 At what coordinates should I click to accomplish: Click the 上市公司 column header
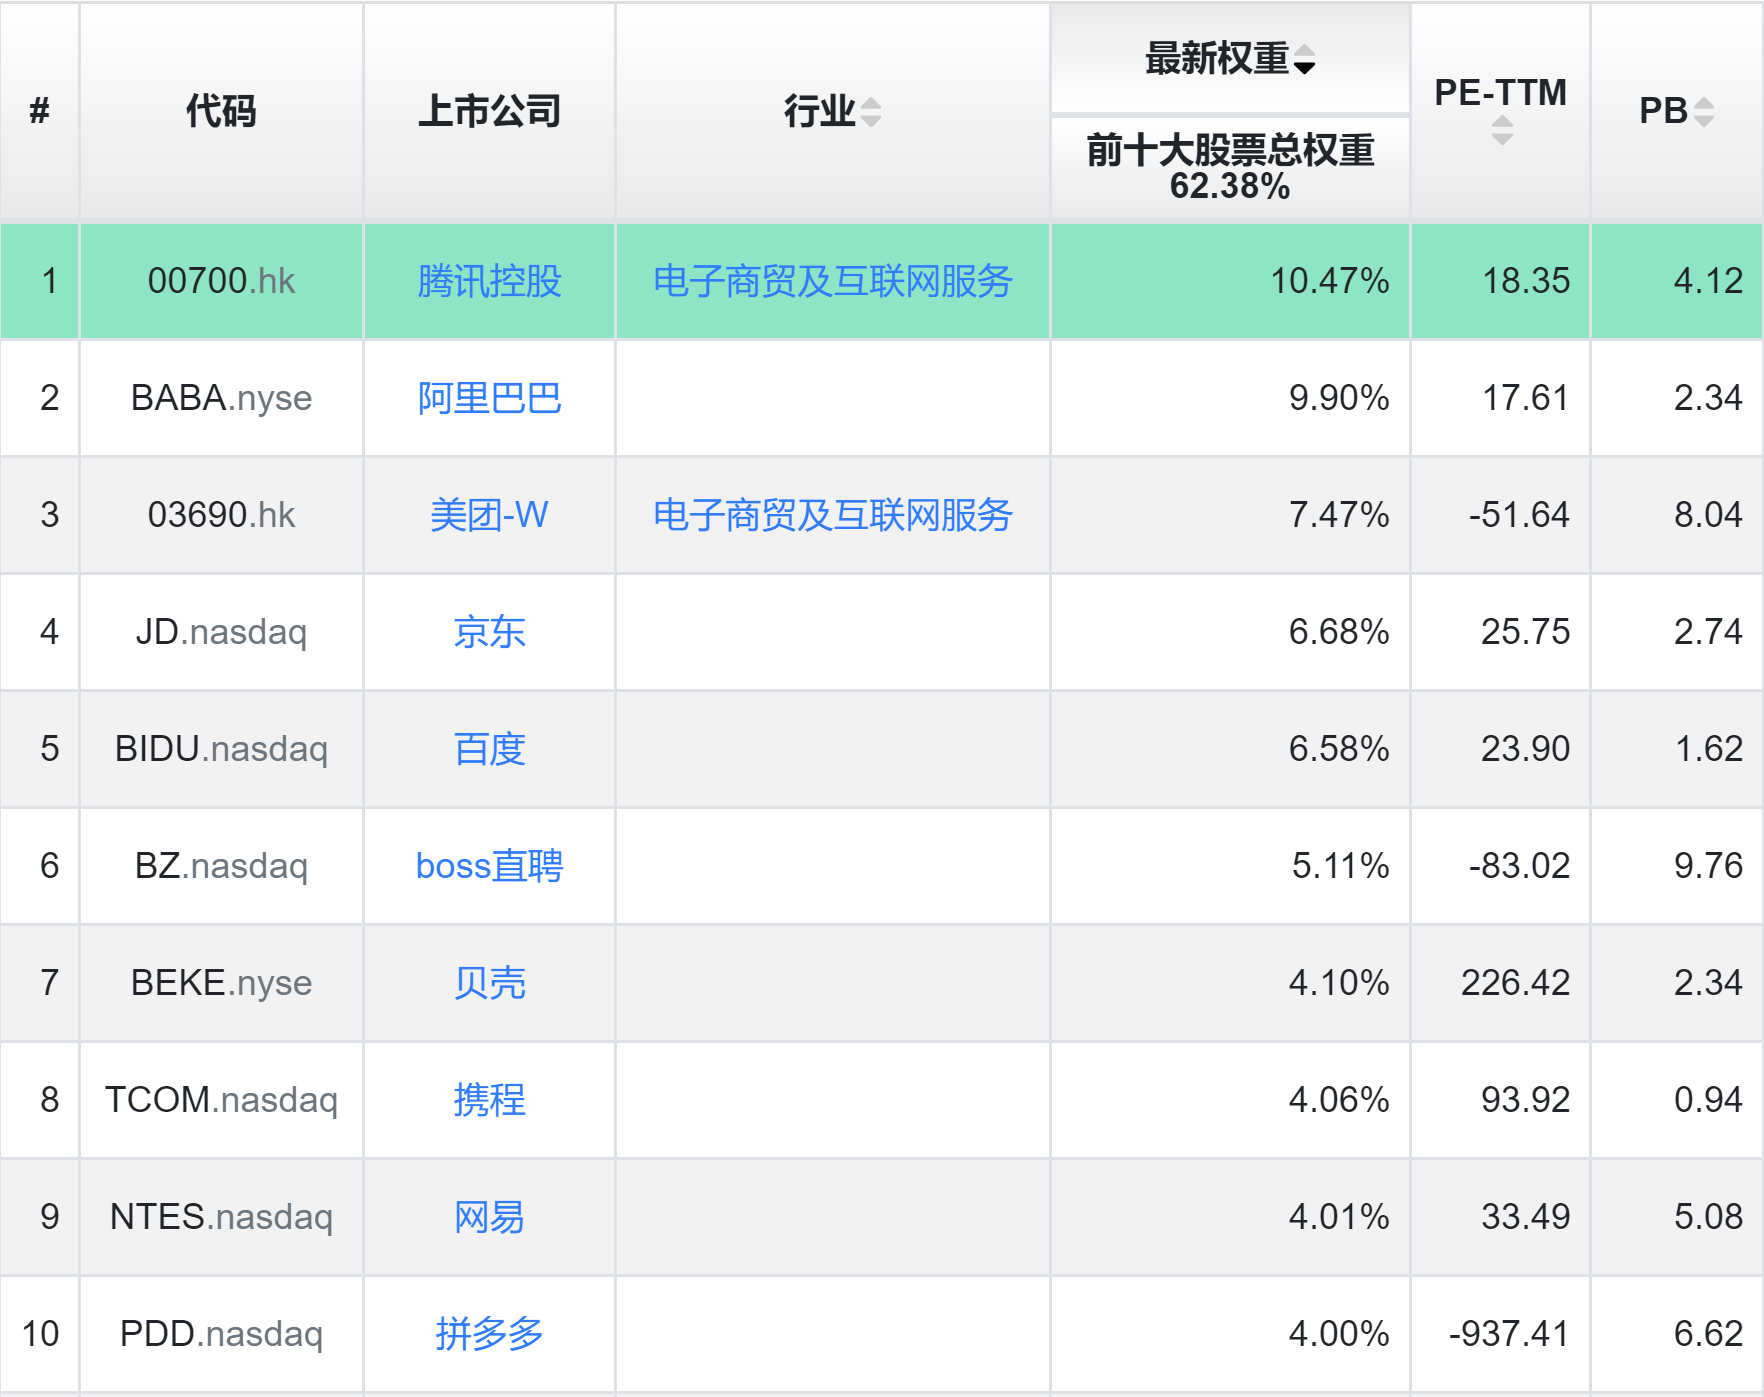click(x=489, y=111)
